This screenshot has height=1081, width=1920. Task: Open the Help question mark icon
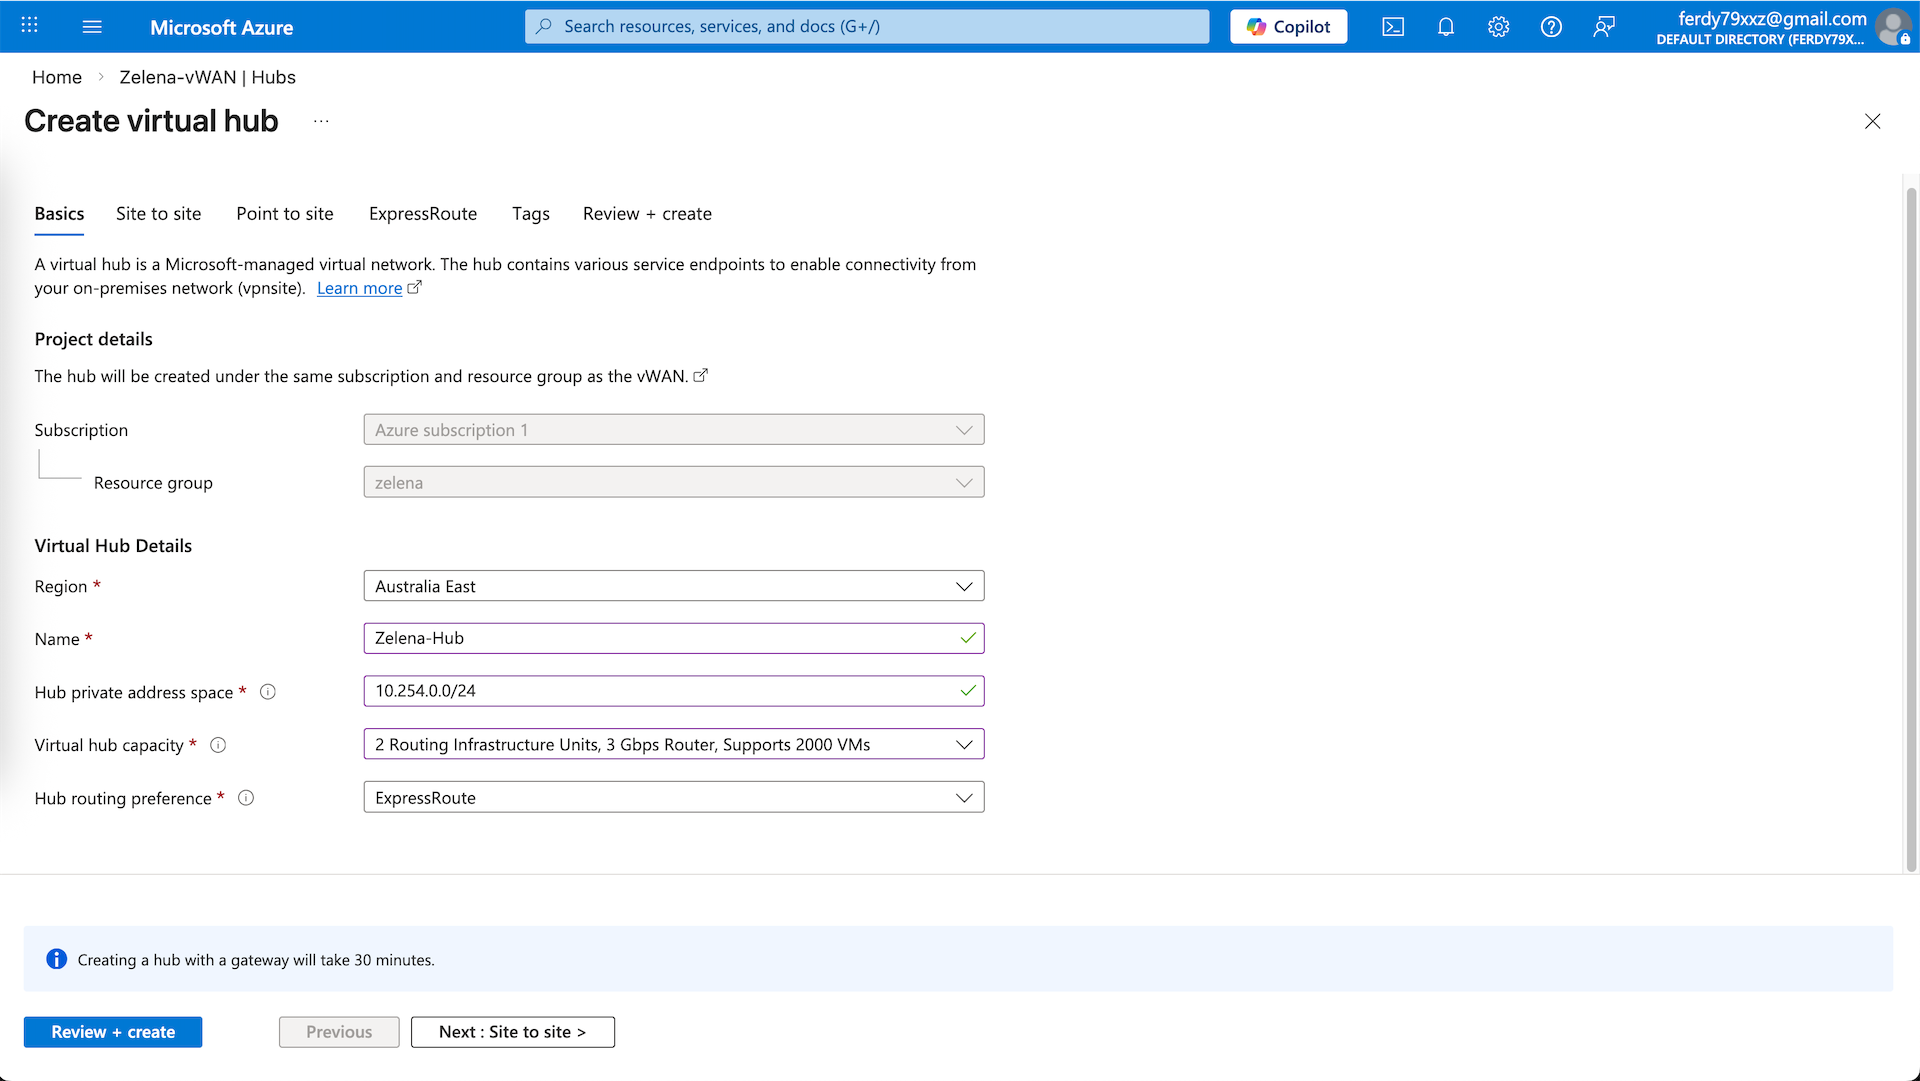(x=1551, y=27)
